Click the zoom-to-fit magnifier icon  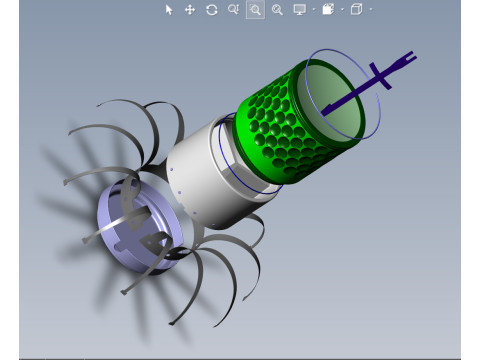(277, 10)
